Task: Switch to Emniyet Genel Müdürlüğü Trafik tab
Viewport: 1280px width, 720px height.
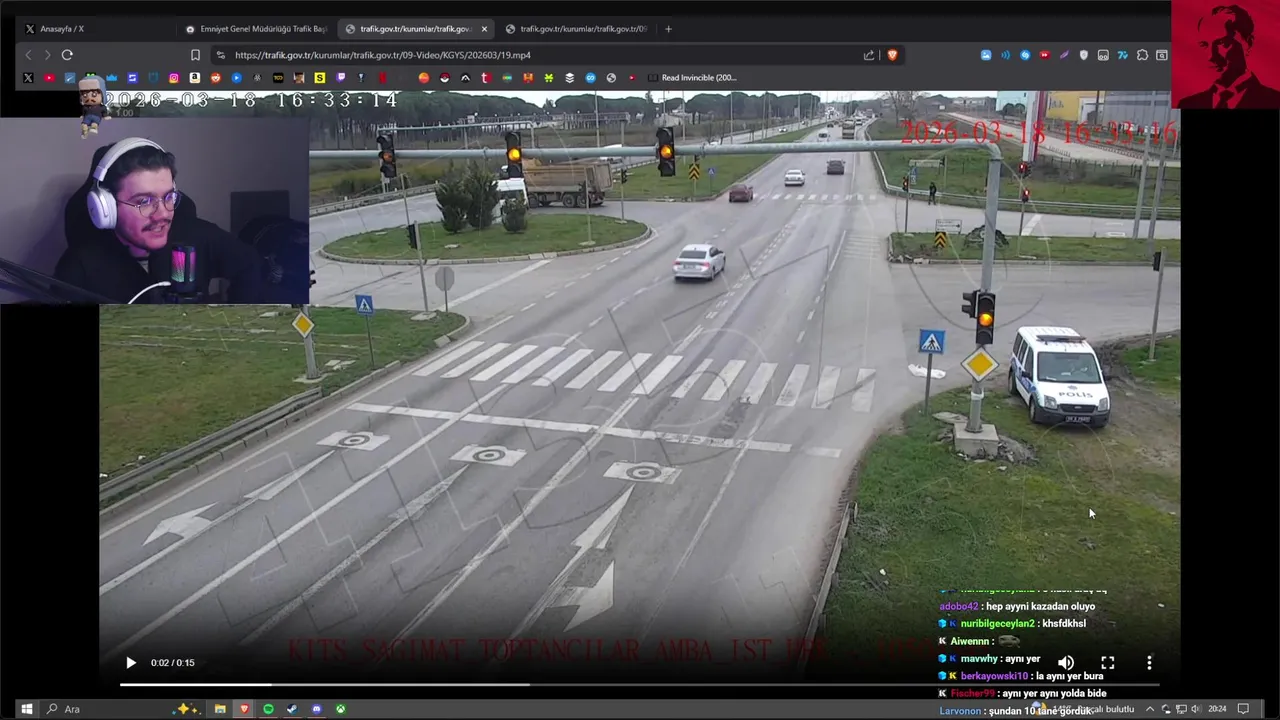Action: point(256,29)
